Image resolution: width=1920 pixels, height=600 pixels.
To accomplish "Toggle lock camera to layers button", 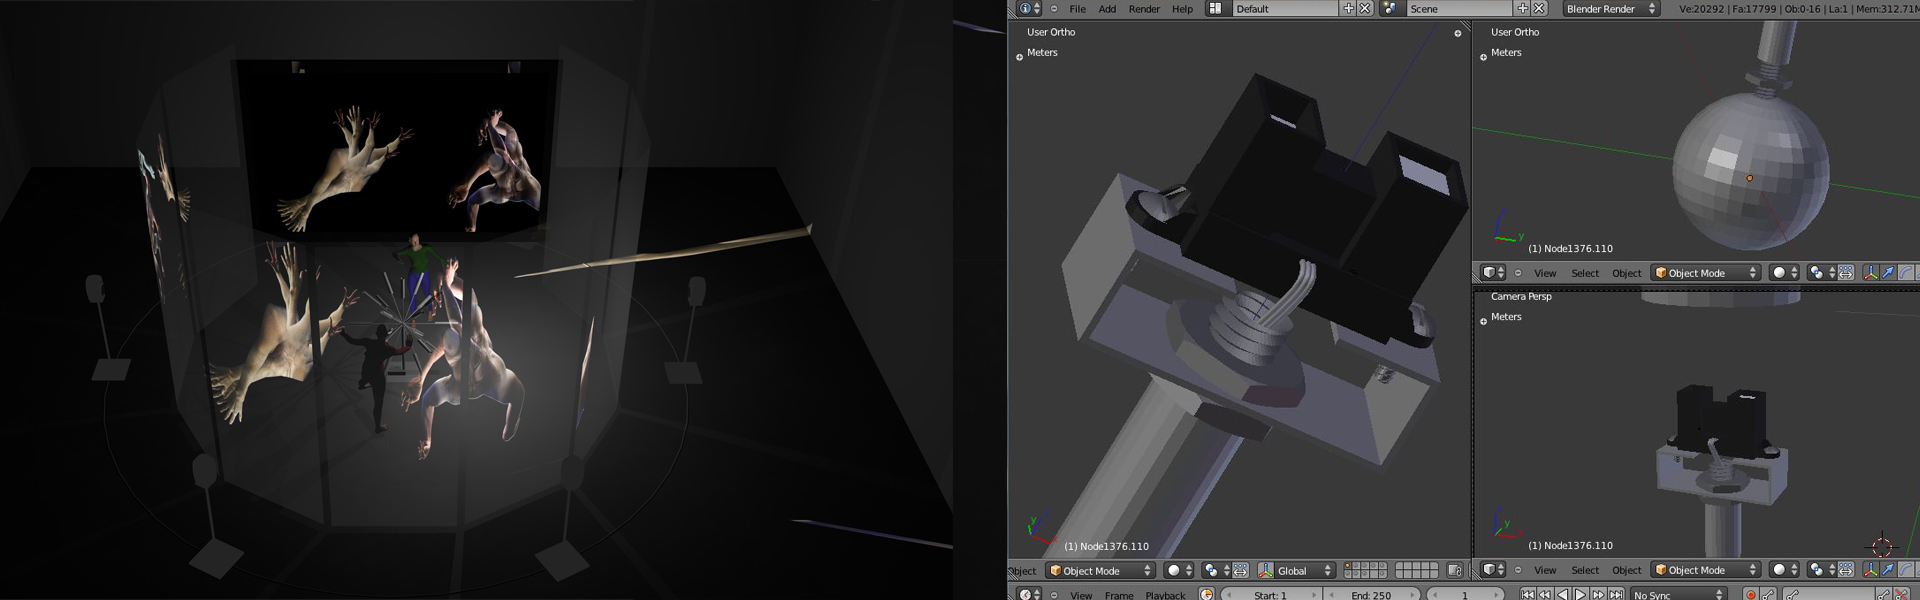I will pos(1455,571).
